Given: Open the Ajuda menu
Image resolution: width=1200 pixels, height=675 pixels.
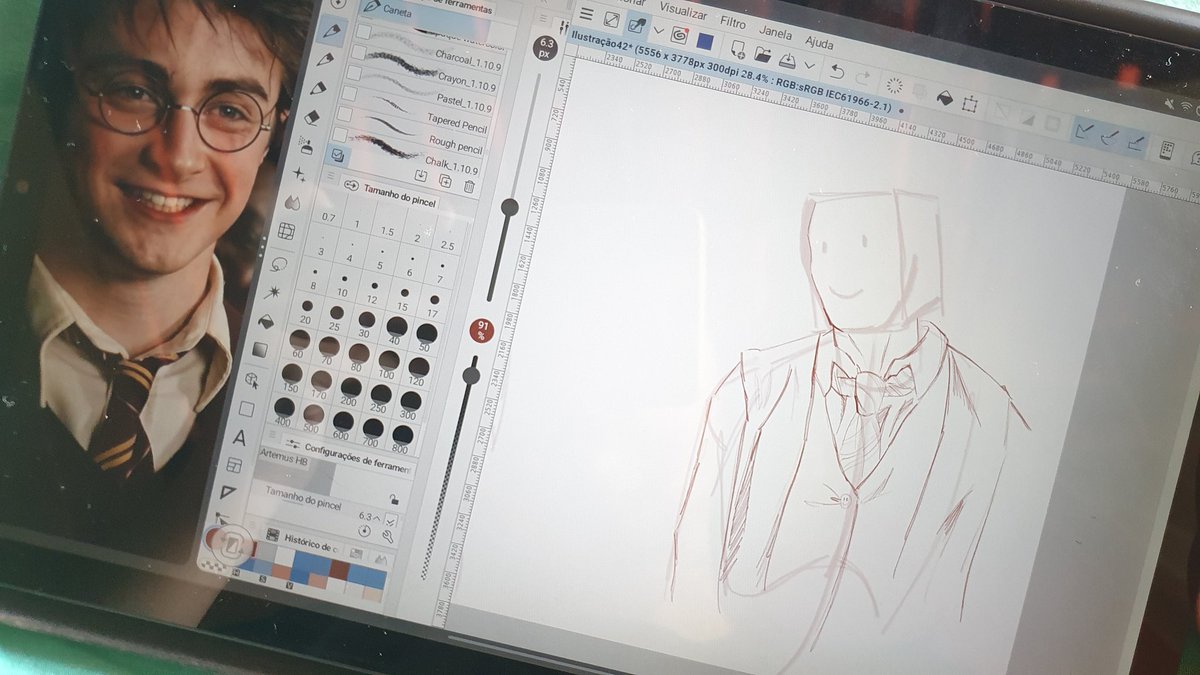Looking at the screenshot, I should click(x=819, y=42).
